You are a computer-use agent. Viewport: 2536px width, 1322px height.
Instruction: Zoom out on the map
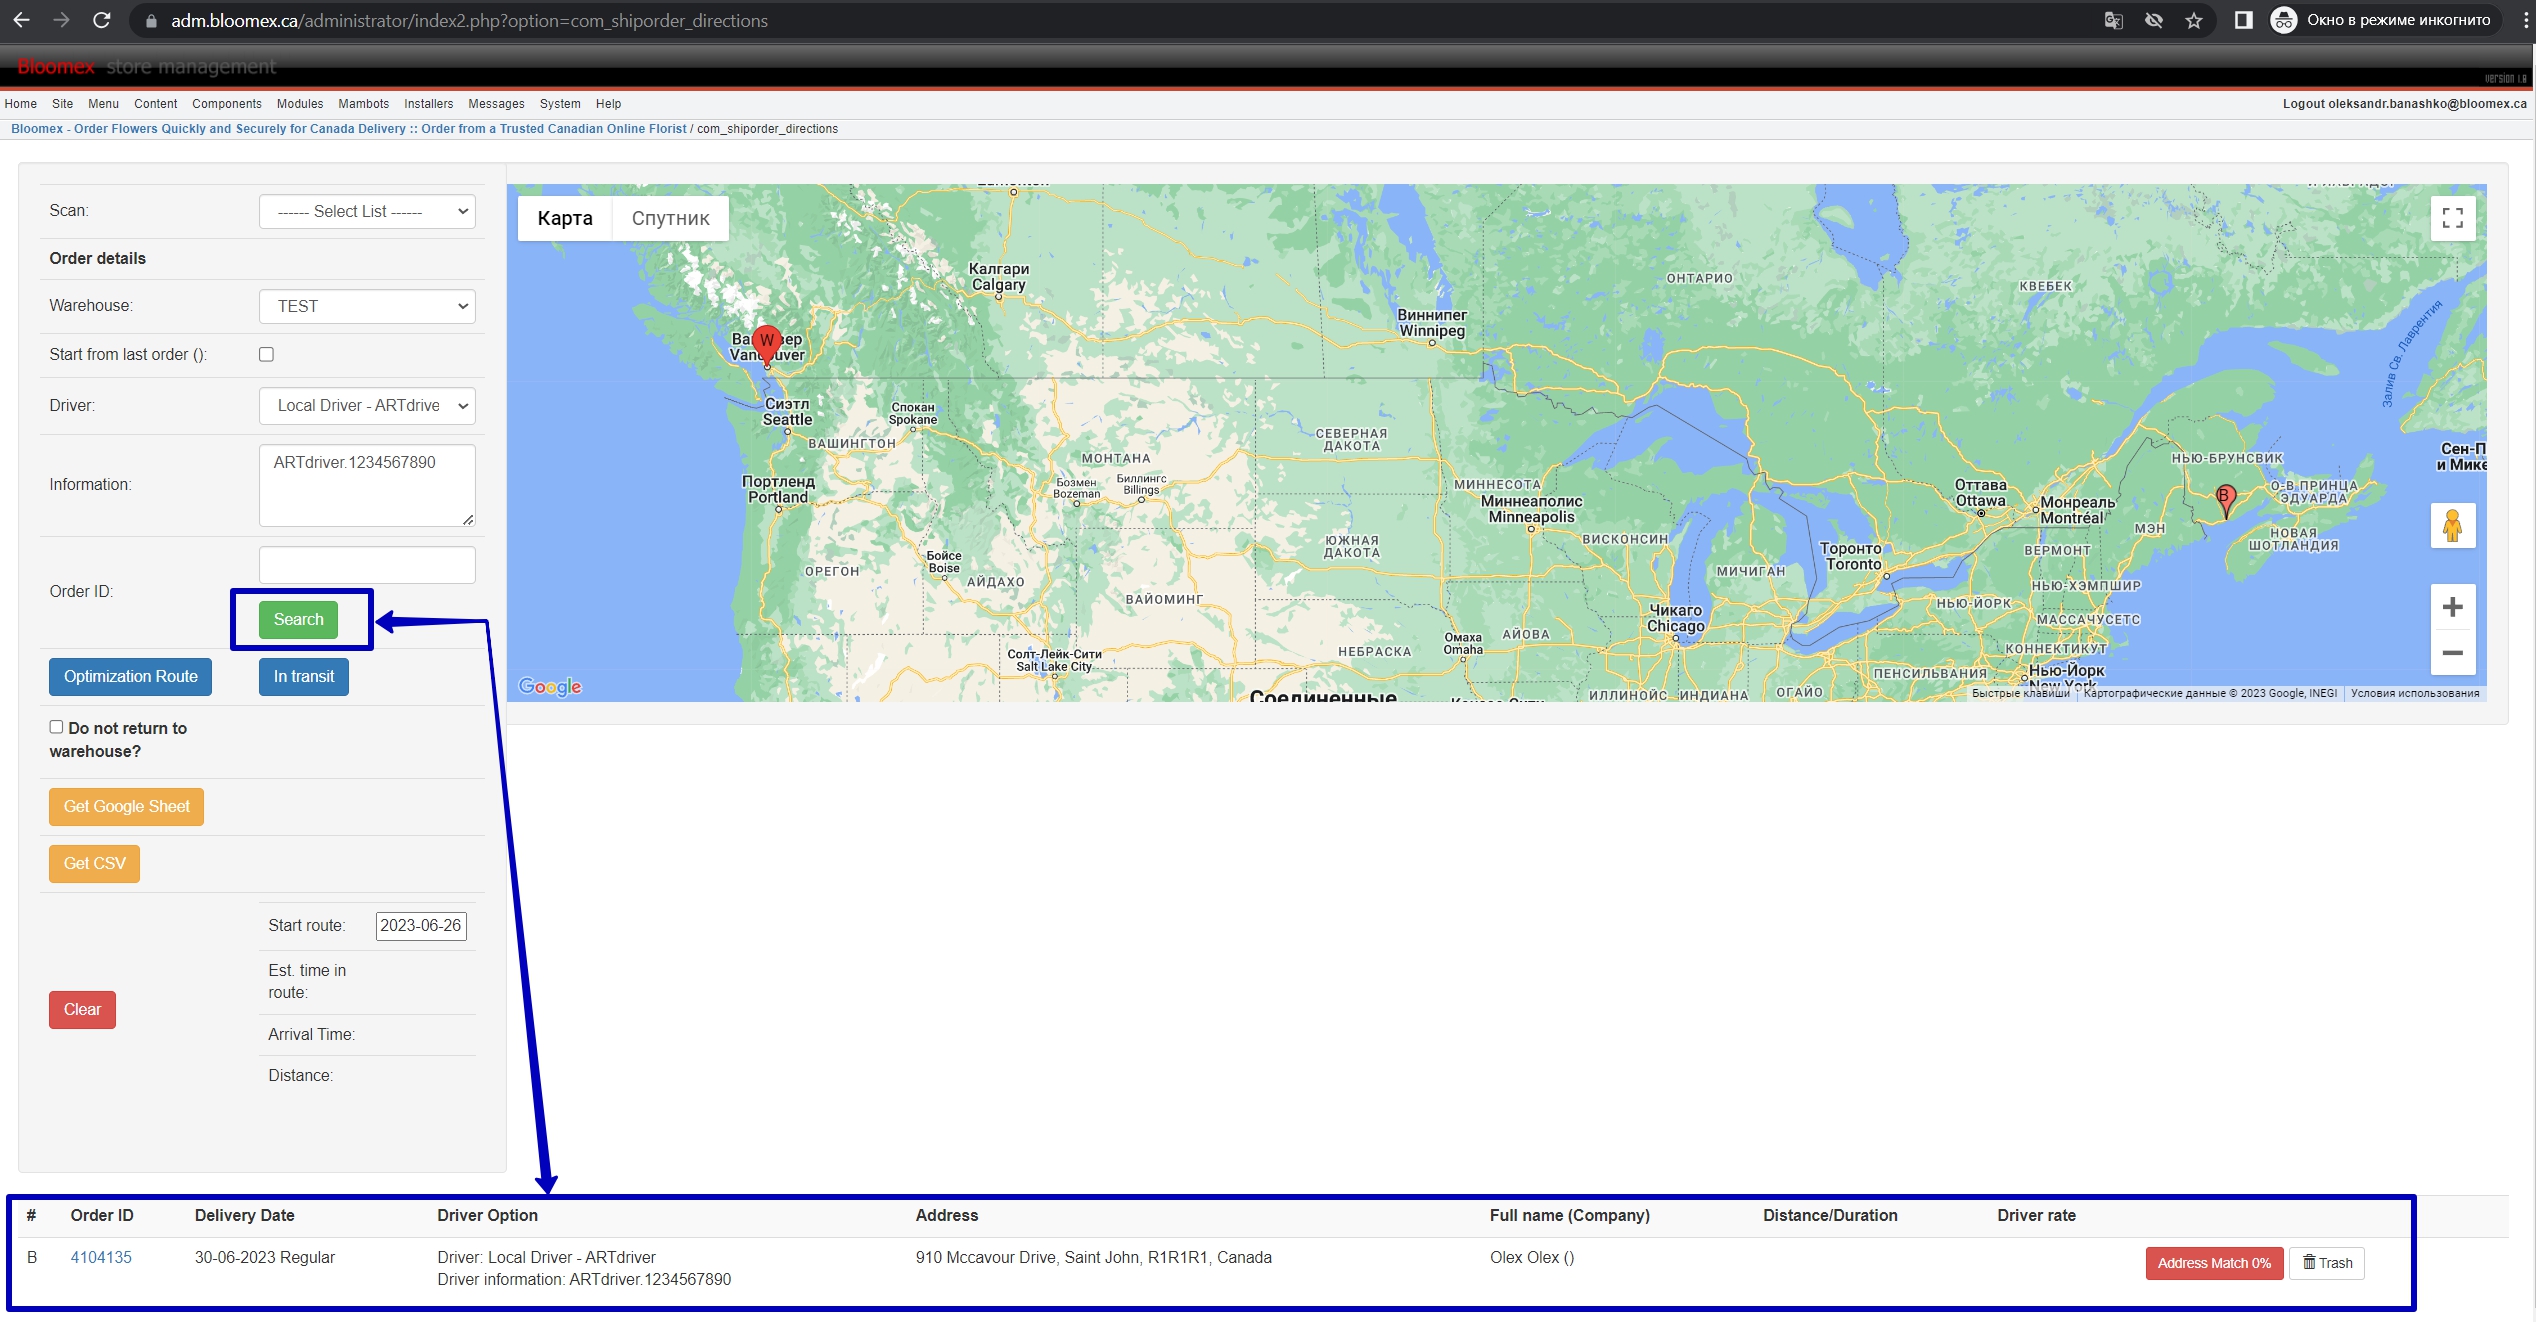click(x=2452, y=653)
